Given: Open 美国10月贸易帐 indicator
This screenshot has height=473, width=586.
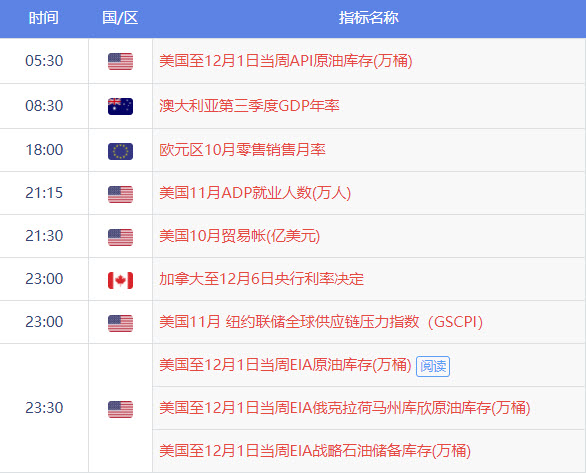Looking at the screenshot, I should coord(240,236).
